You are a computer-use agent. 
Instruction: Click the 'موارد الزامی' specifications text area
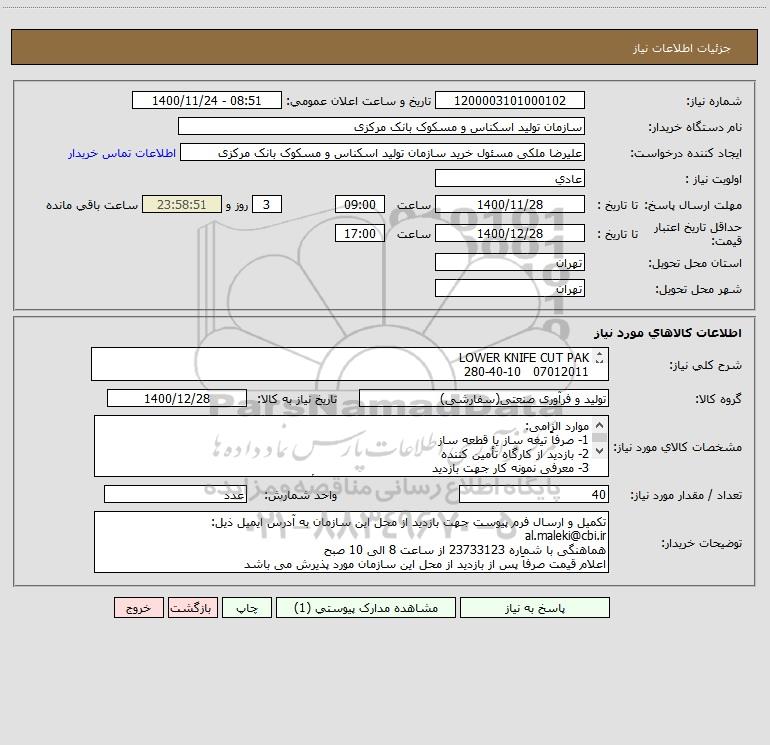(x=351, y=446)
